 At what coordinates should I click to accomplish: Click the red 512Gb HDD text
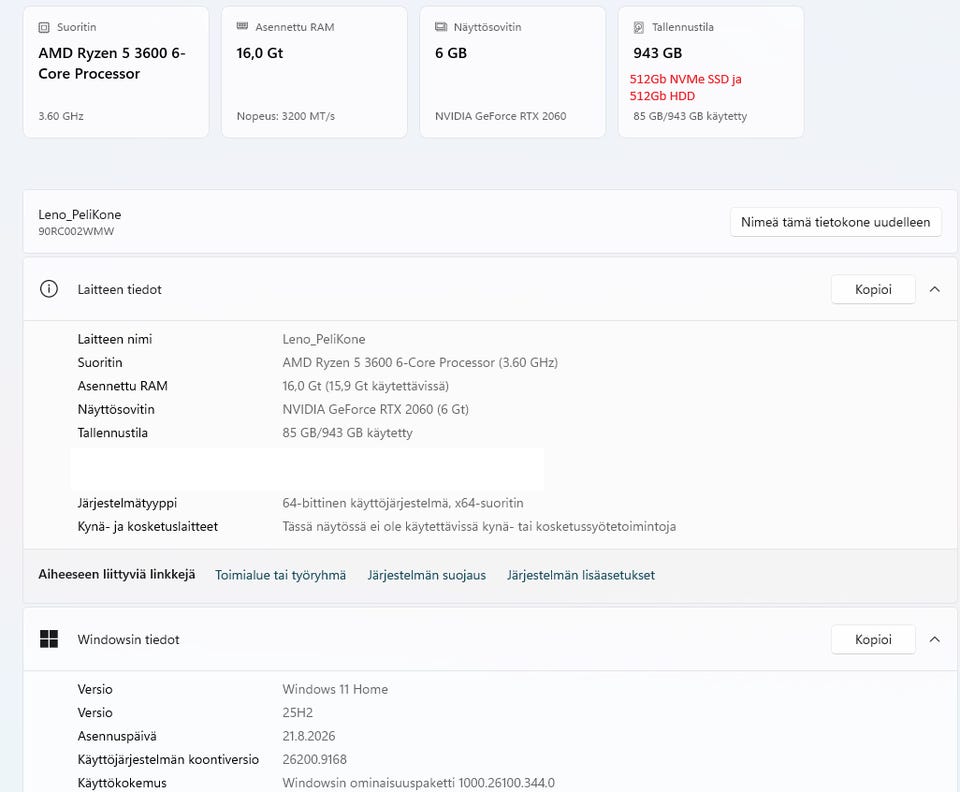(x=662, y=95)
